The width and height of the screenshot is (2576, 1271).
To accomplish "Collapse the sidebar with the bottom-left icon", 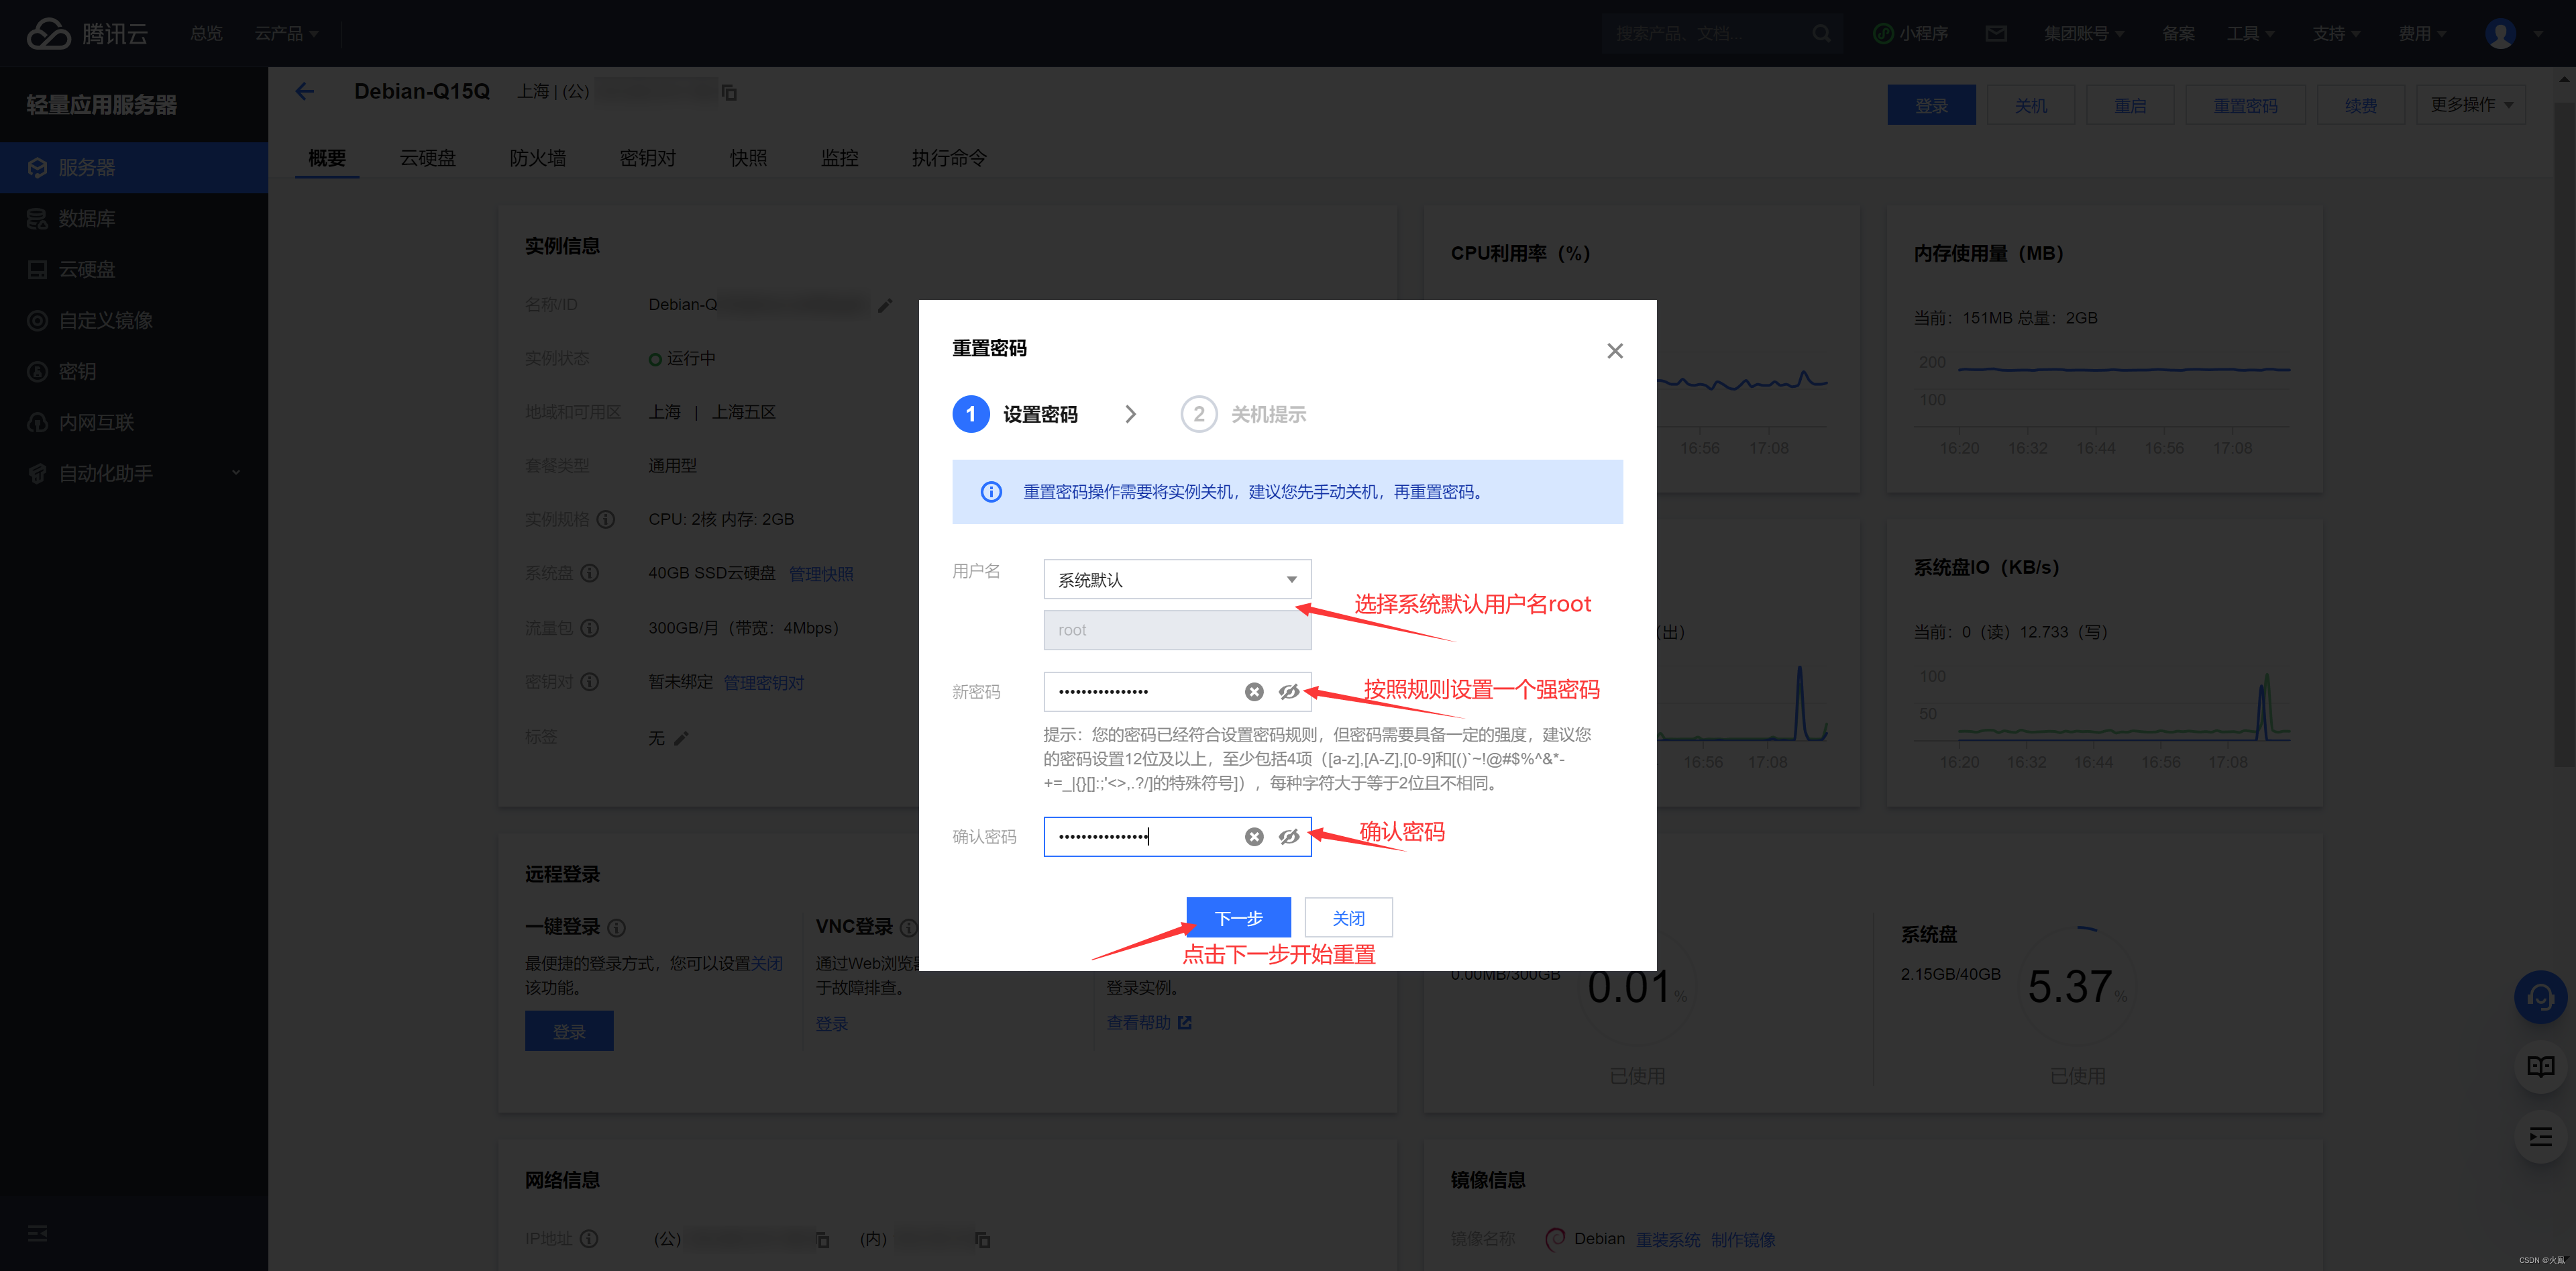I will click(x=37, y=1234).
